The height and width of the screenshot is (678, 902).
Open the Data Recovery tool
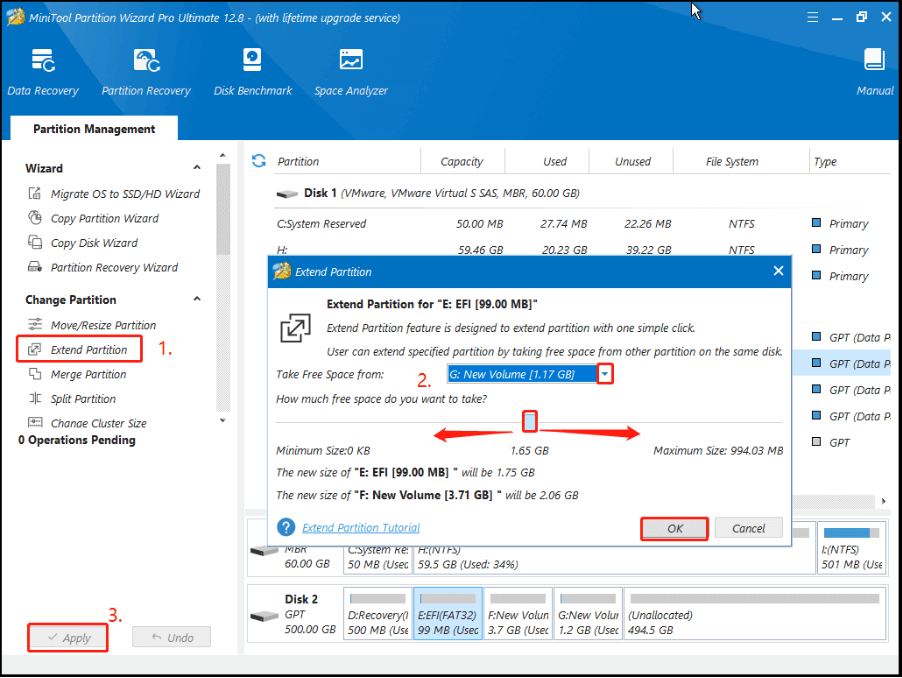point(42,70)
